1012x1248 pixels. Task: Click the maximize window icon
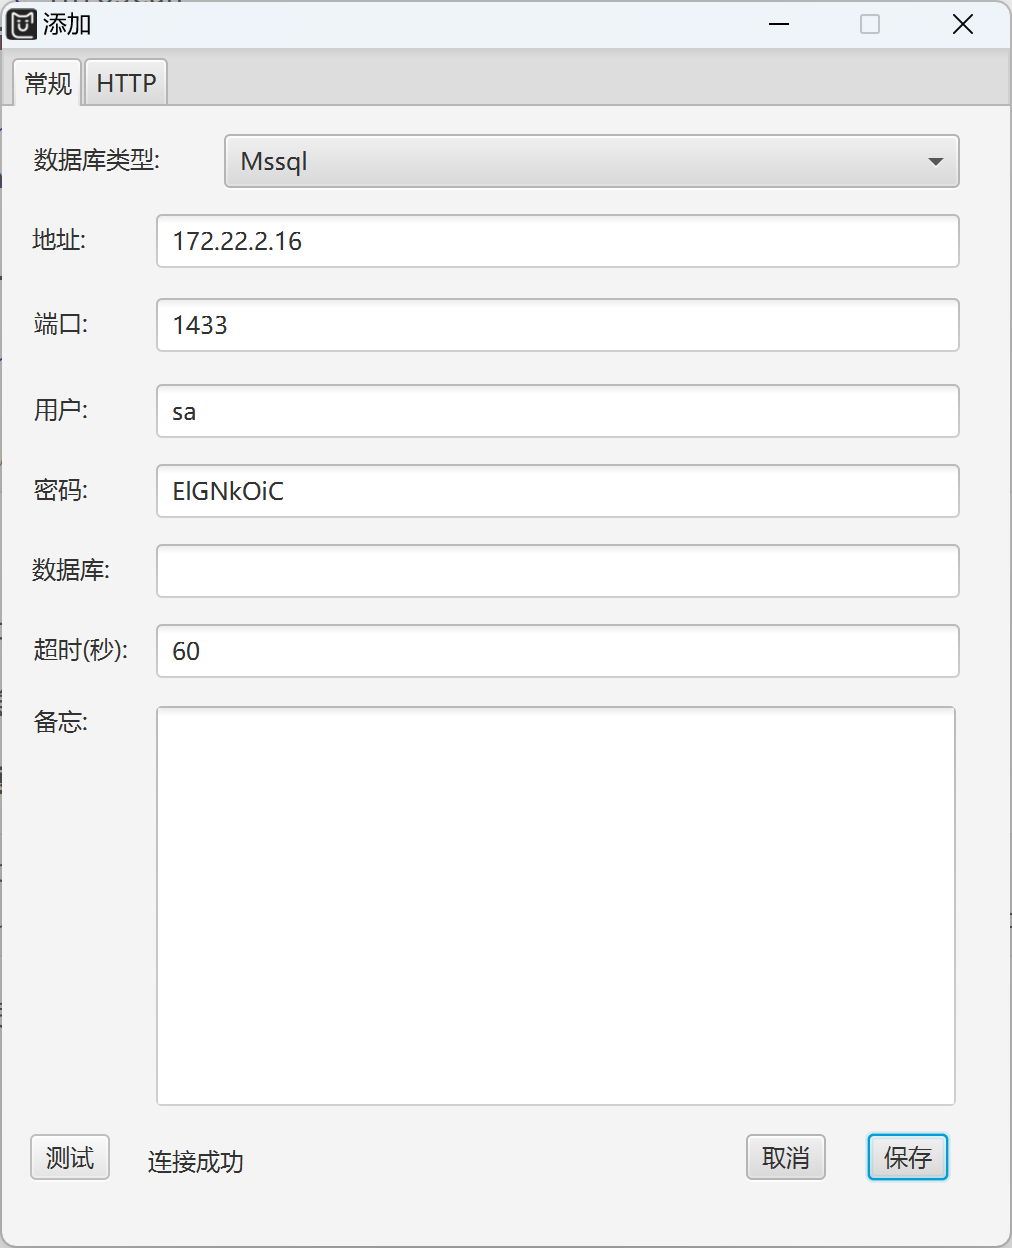(x=870, y=24)
